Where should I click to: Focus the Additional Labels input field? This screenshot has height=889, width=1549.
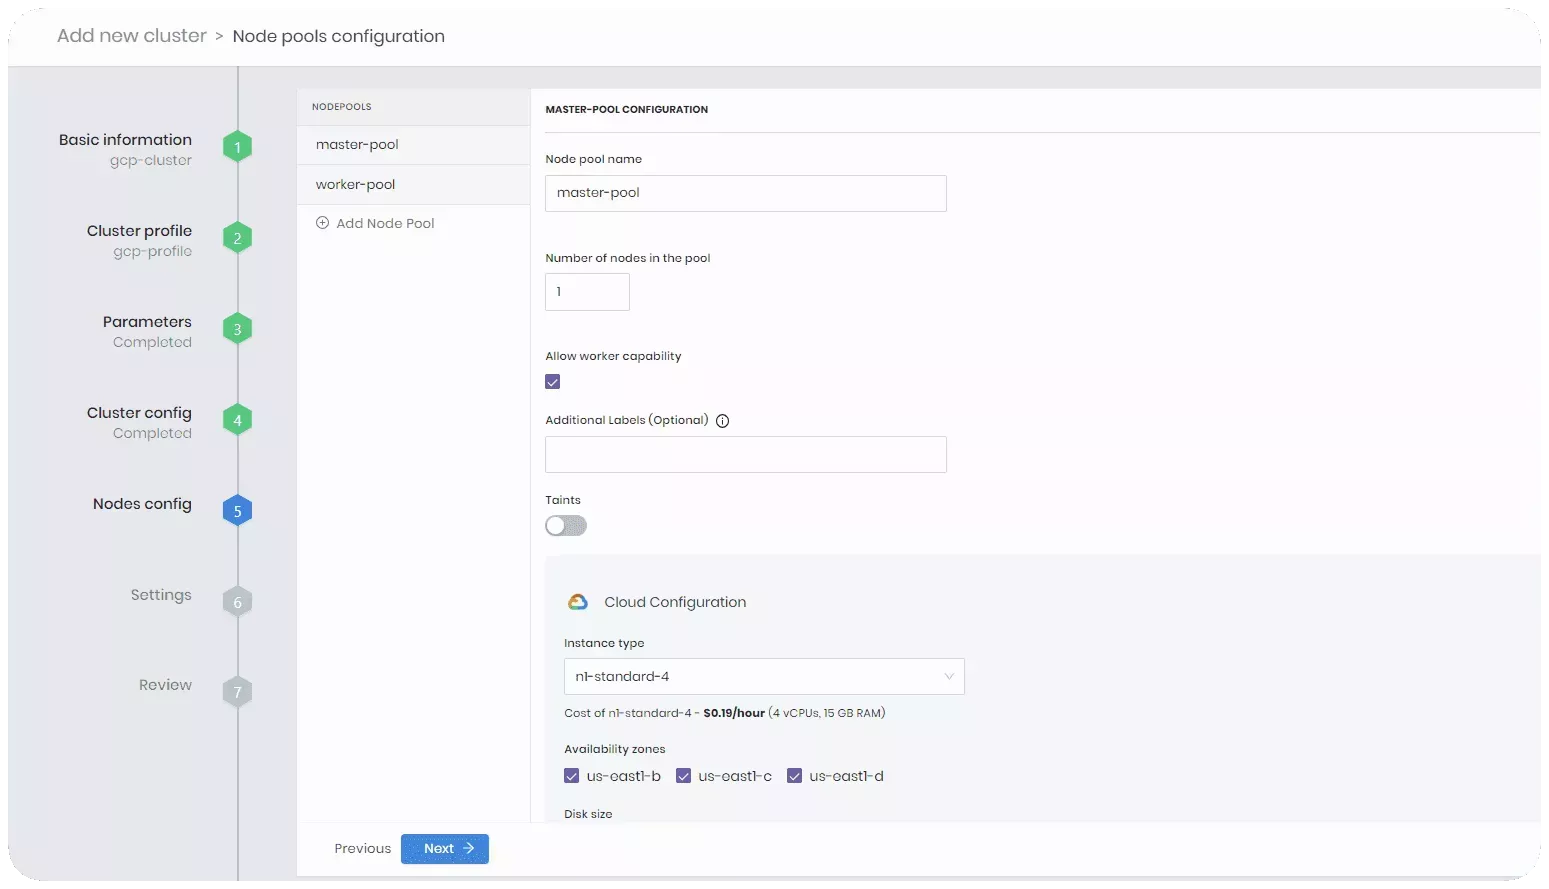click(746, 455)
